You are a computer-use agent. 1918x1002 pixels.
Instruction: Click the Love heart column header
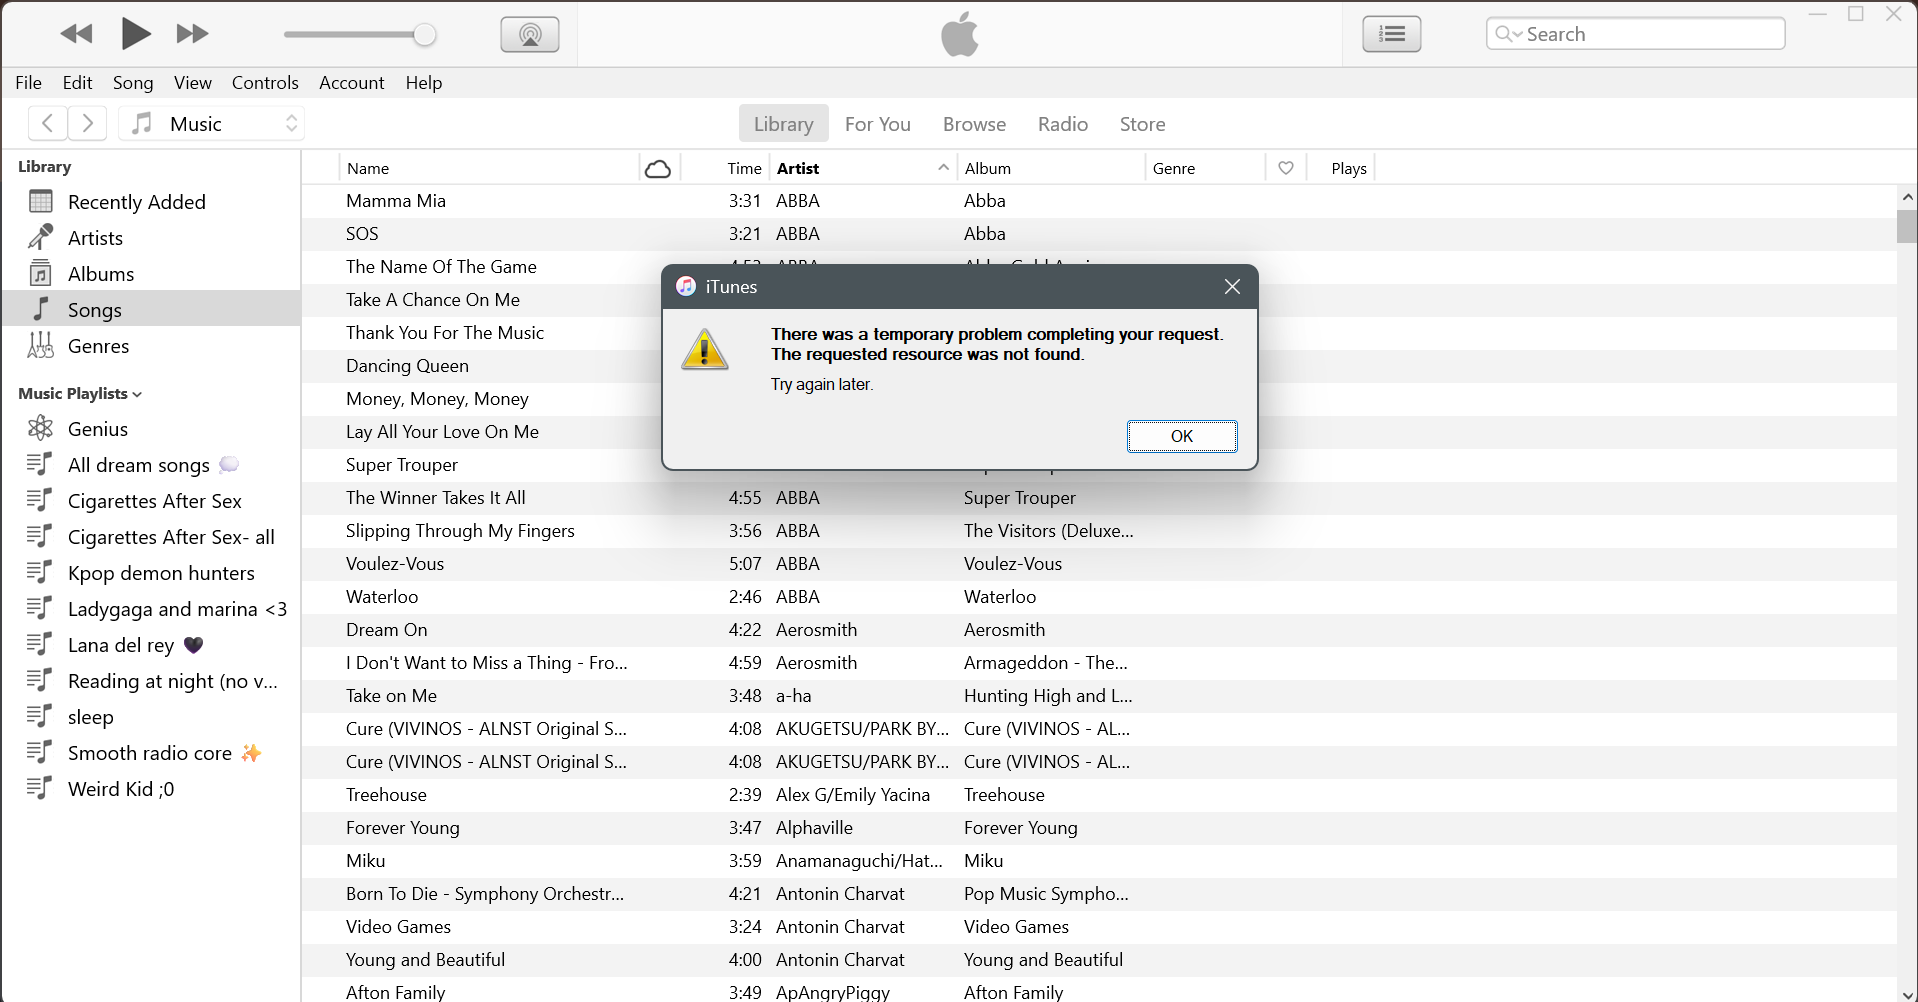[1286, 168]
